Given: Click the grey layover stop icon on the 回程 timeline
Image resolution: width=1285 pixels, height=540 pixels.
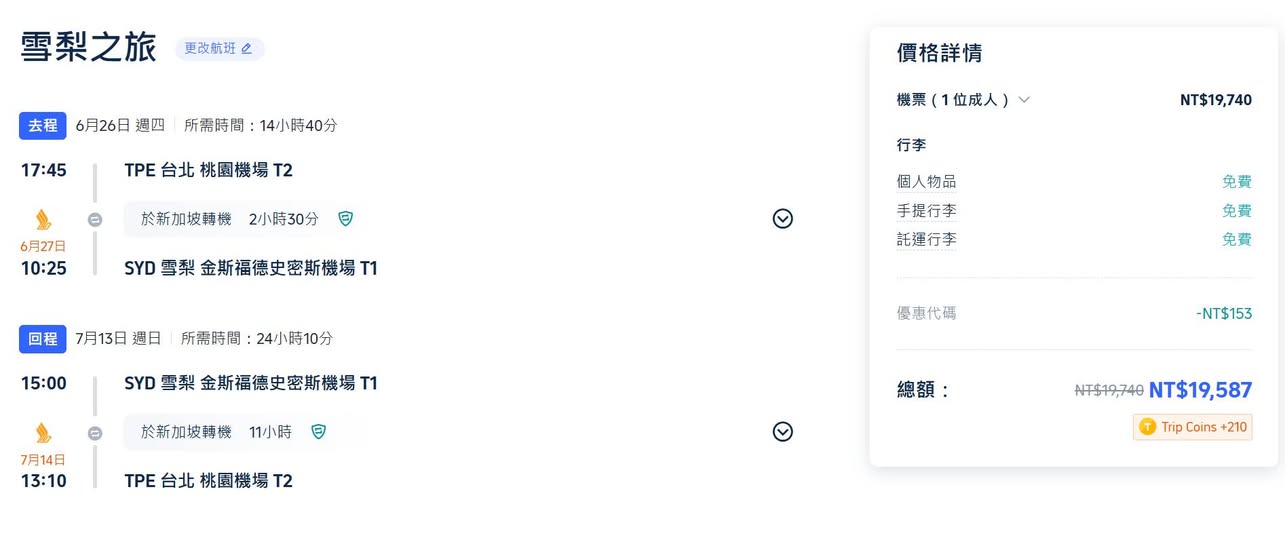Looking at the screenshot, I should pos(95,433).
